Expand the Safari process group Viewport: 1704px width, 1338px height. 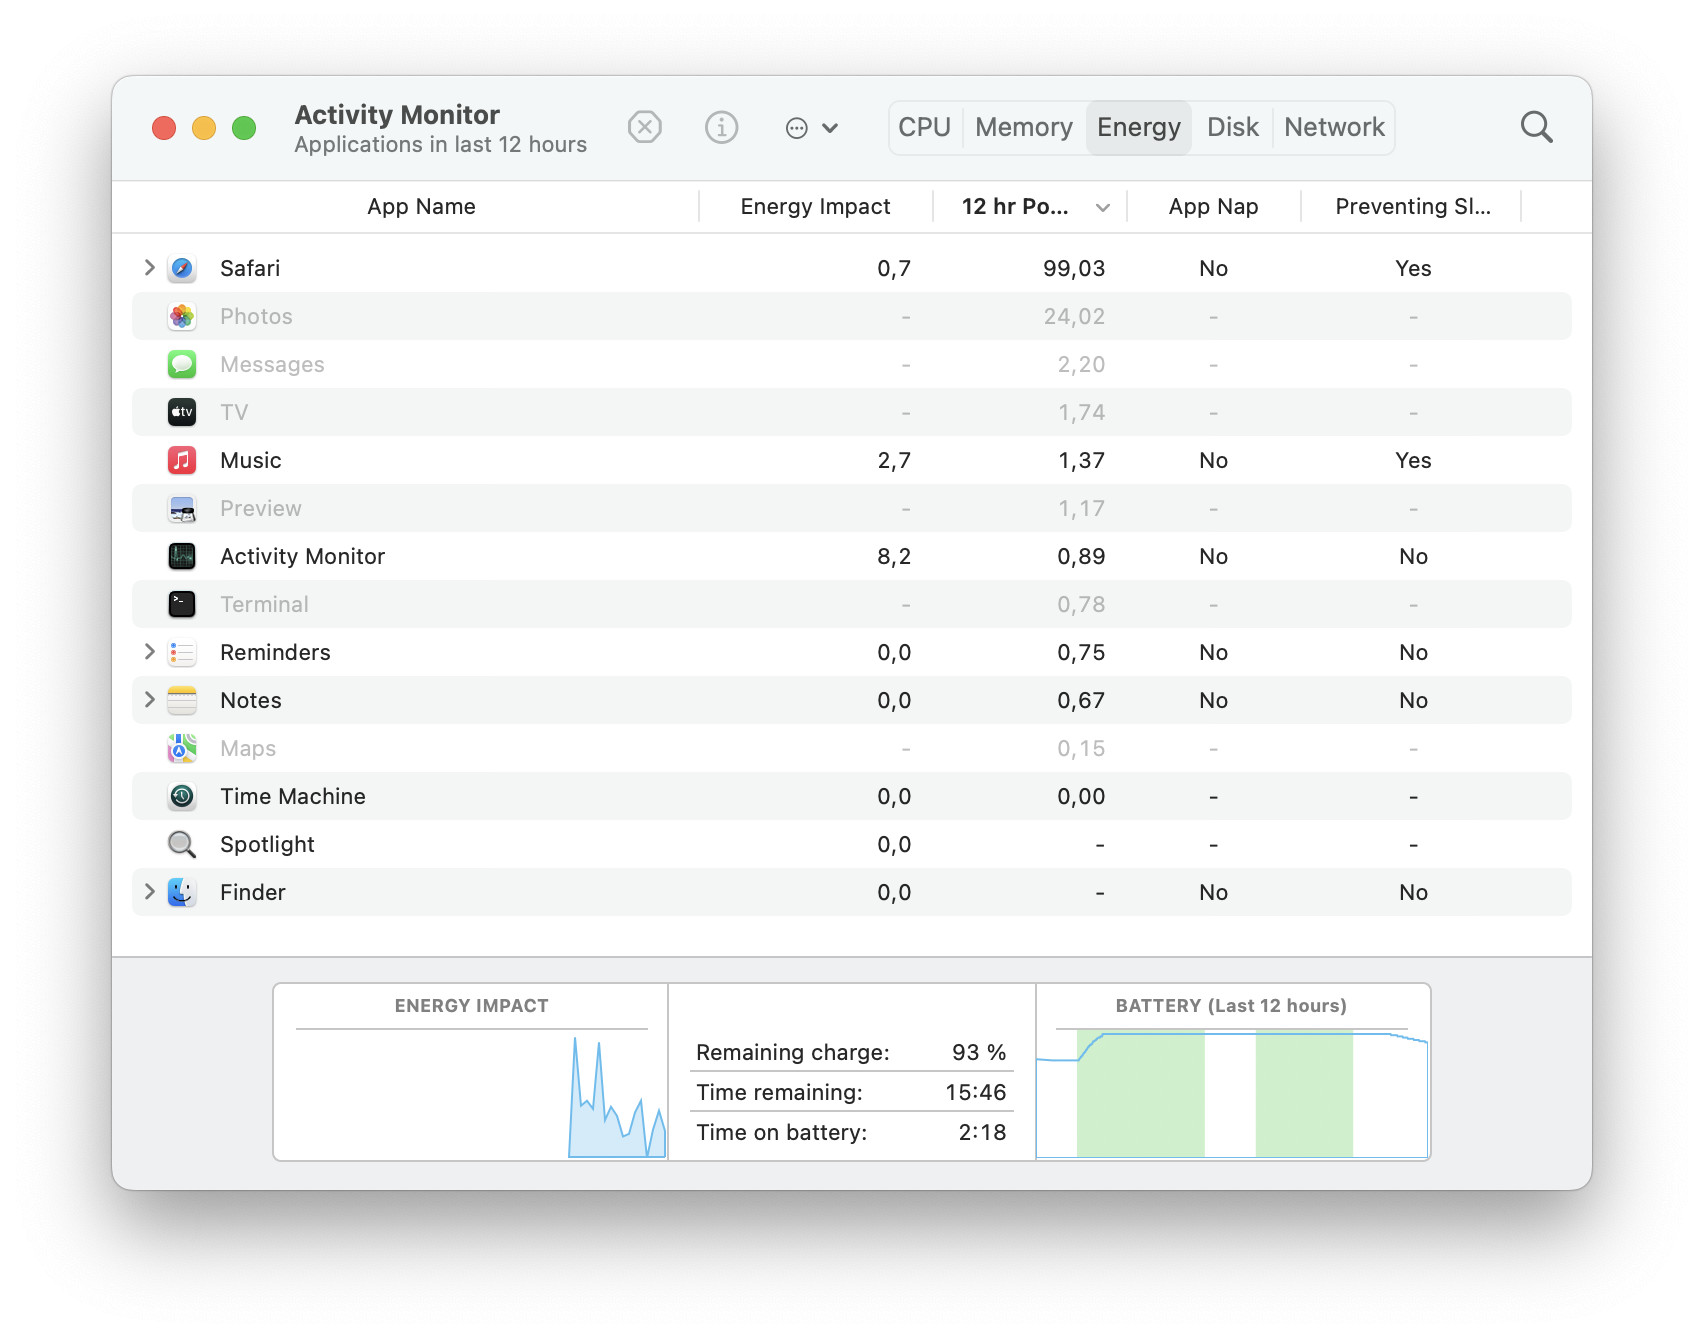pyautogui.click(x=149, y=267)
